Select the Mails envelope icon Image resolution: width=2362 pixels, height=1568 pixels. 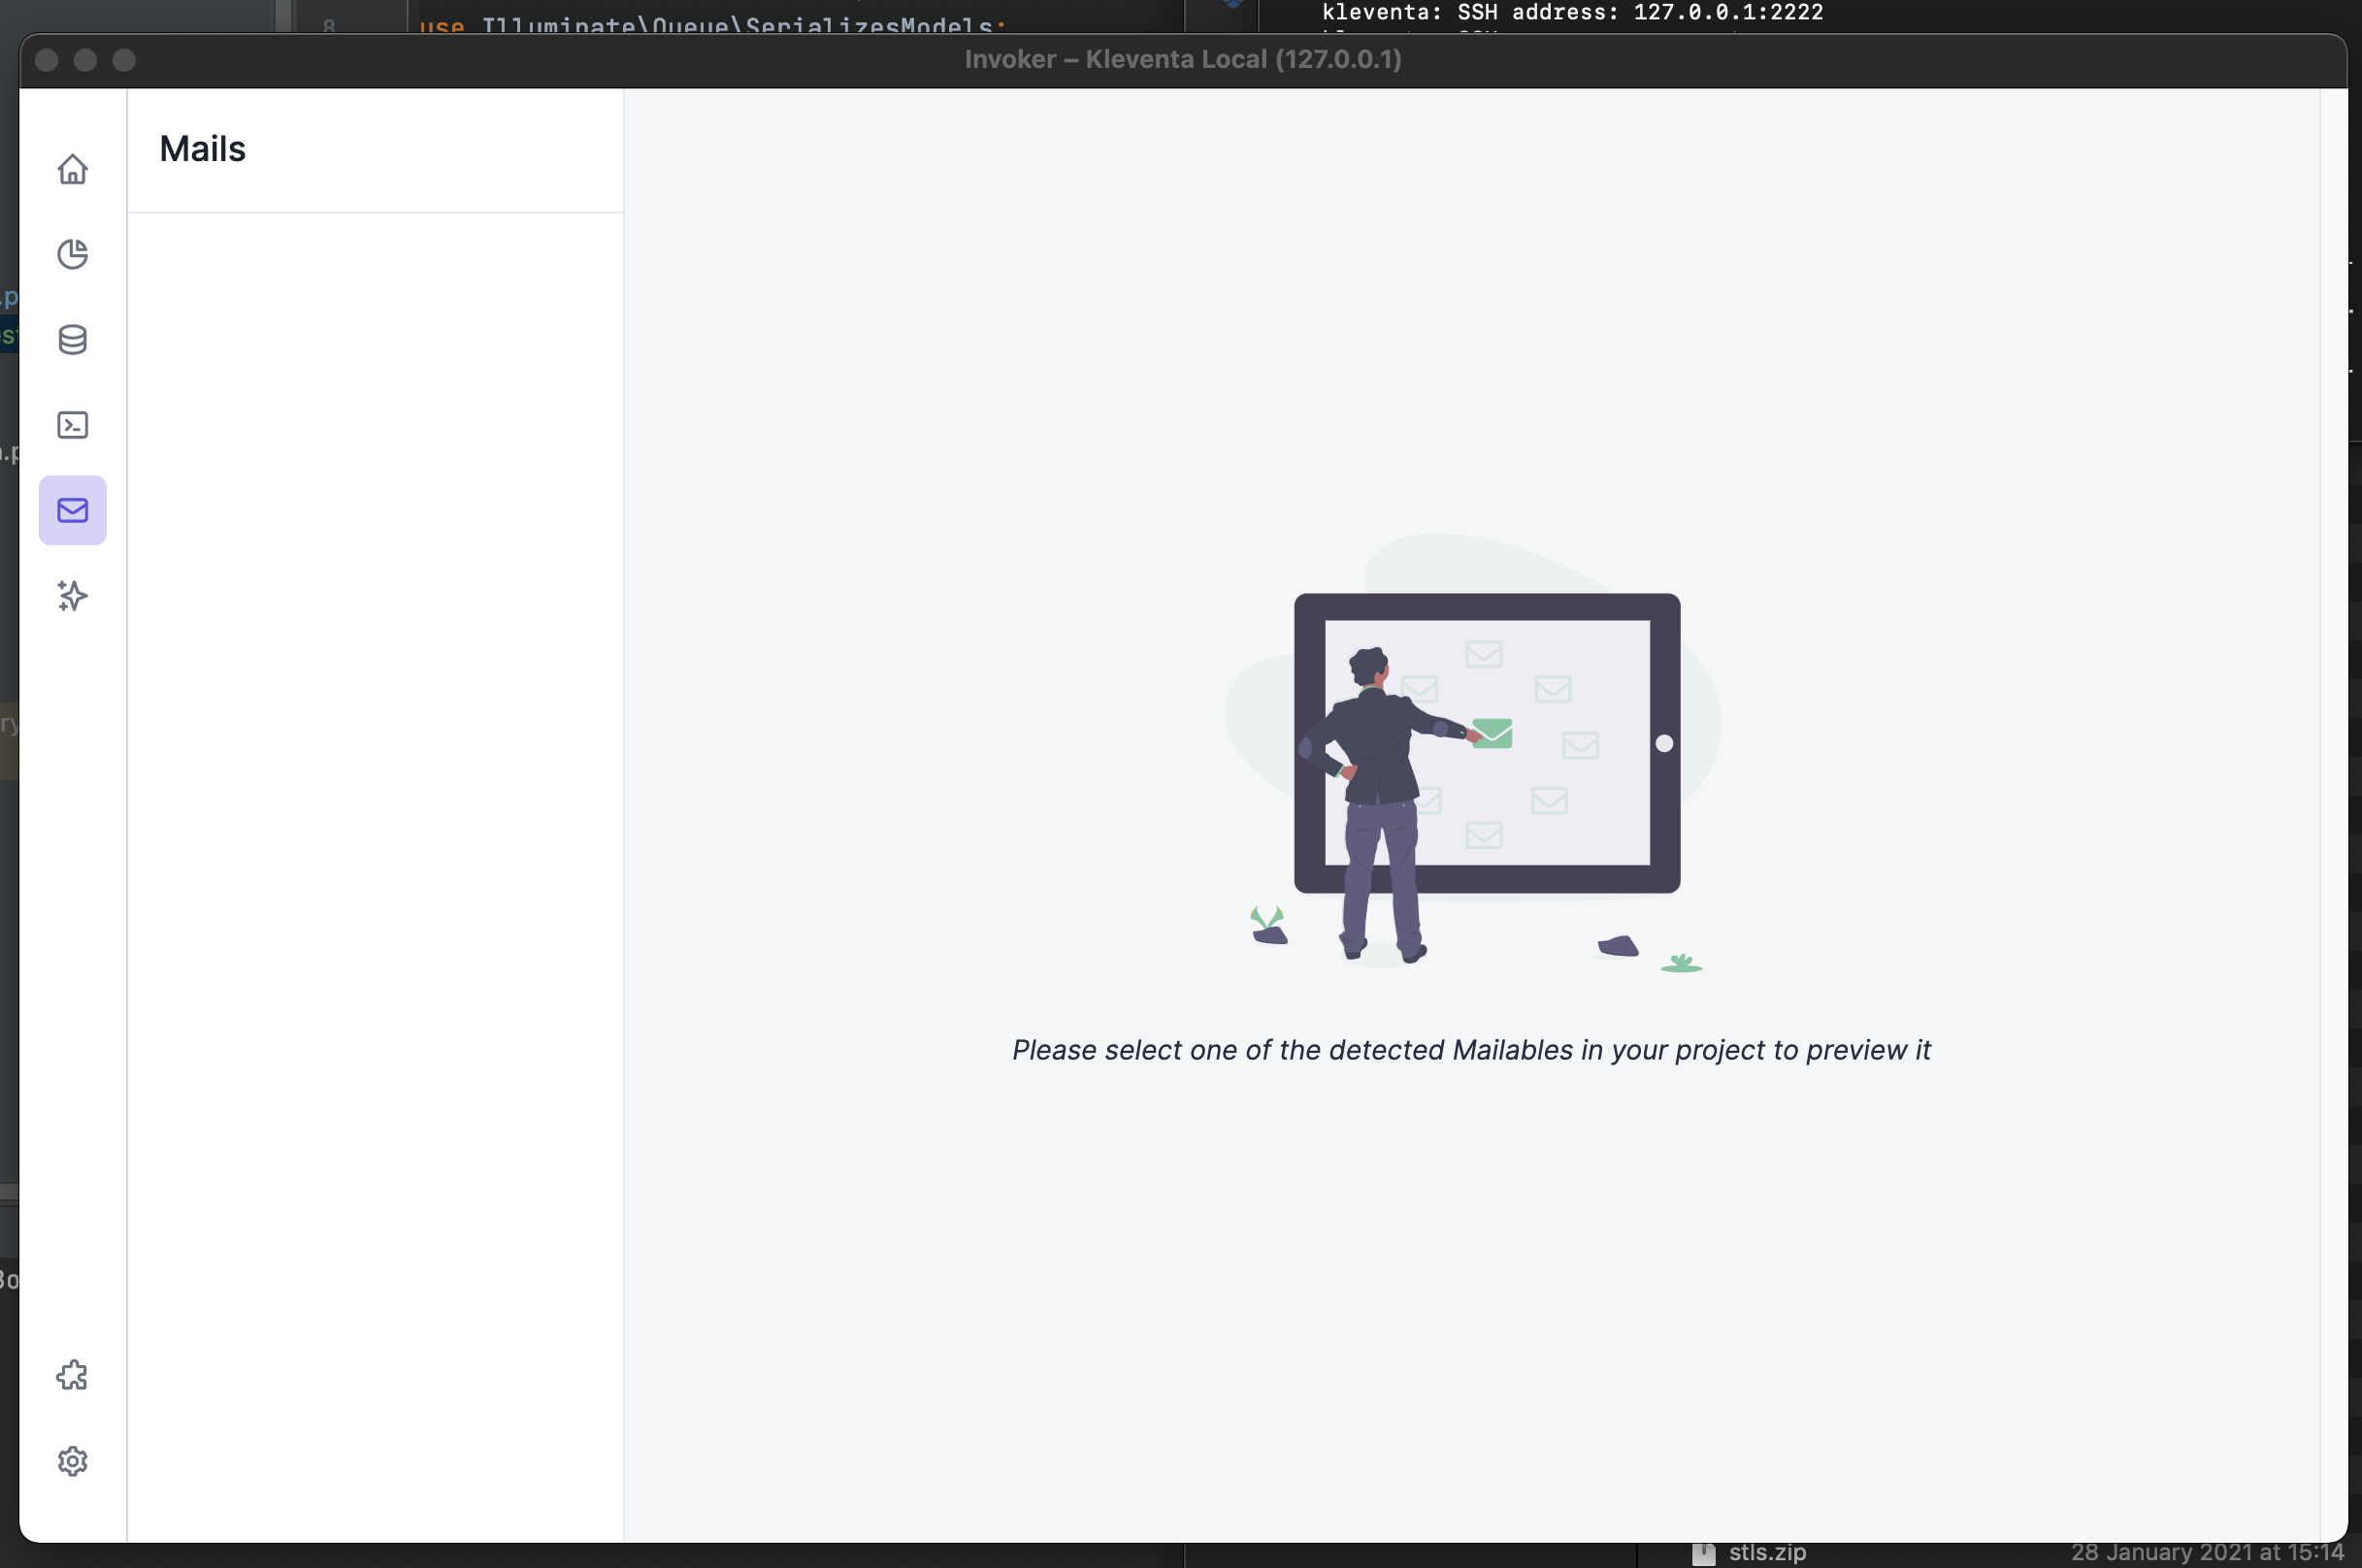tap(72, 510)
